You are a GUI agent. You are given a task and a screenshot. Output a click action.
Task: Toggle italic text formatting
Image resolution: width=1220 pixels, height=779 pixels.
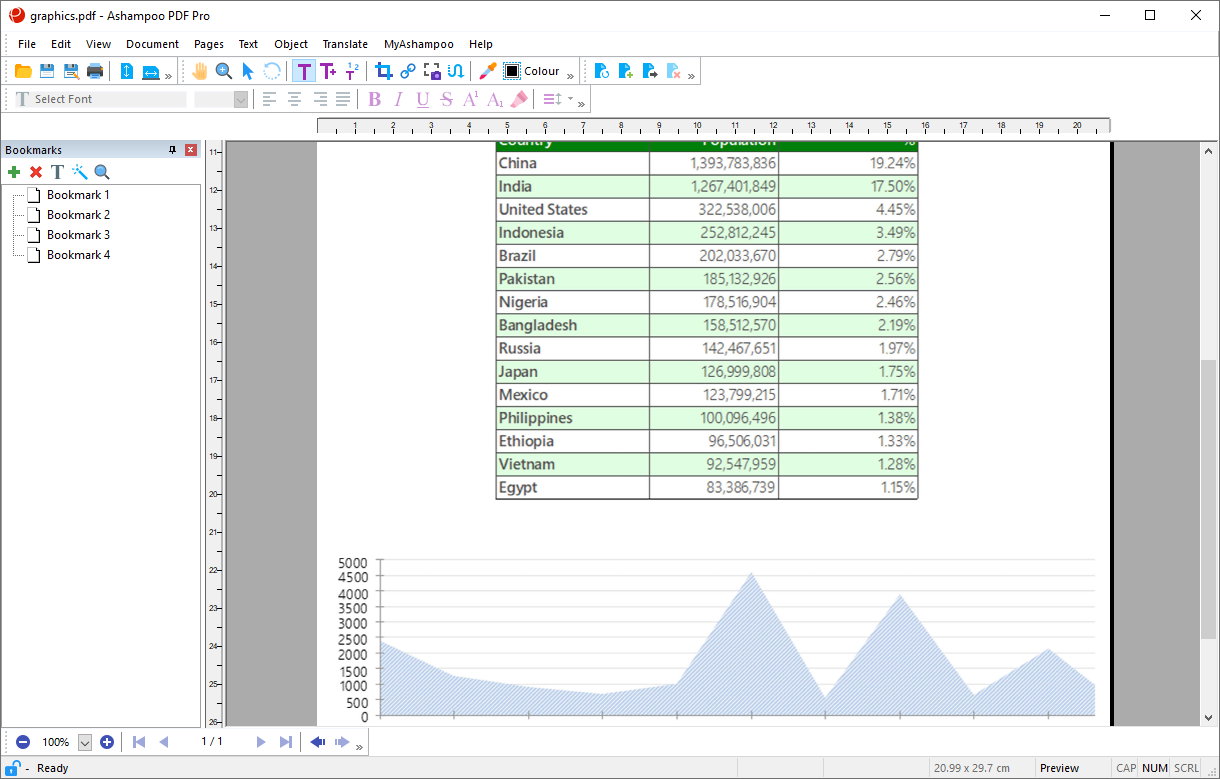click(396, 99)
